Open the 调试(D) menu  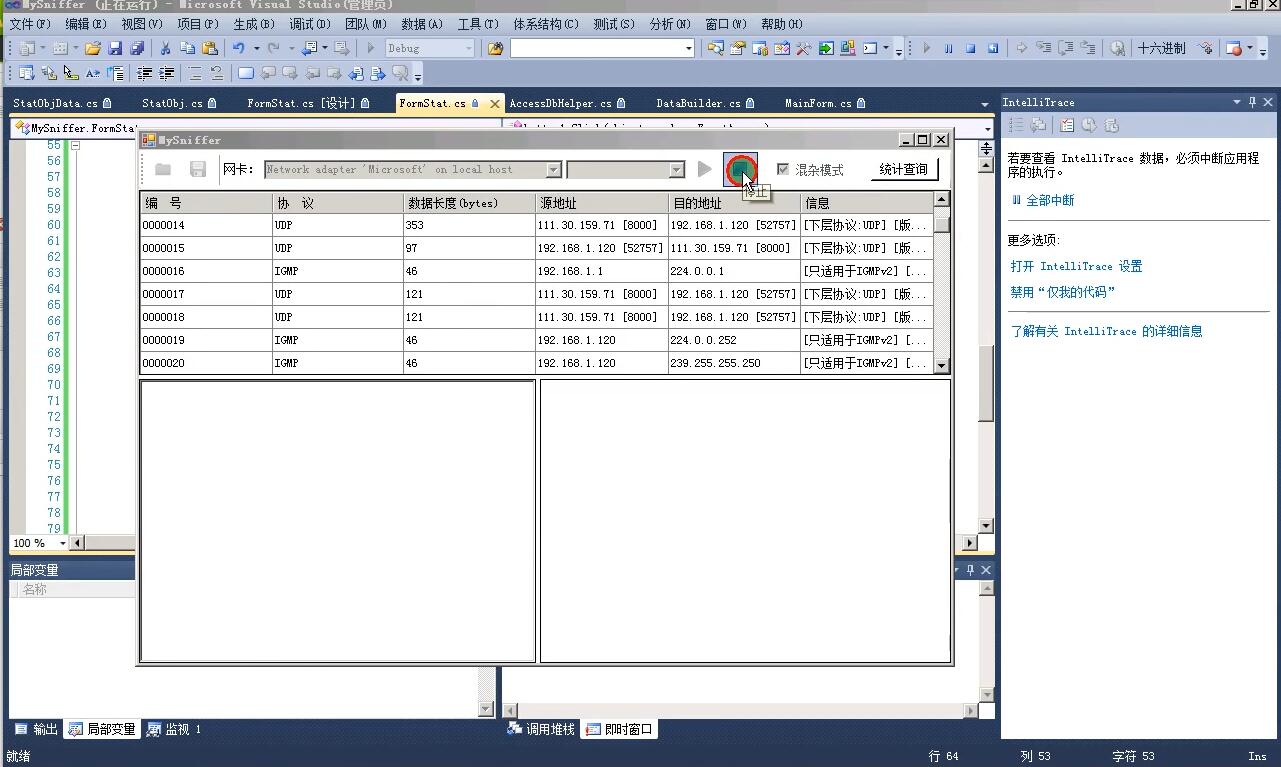310,24
